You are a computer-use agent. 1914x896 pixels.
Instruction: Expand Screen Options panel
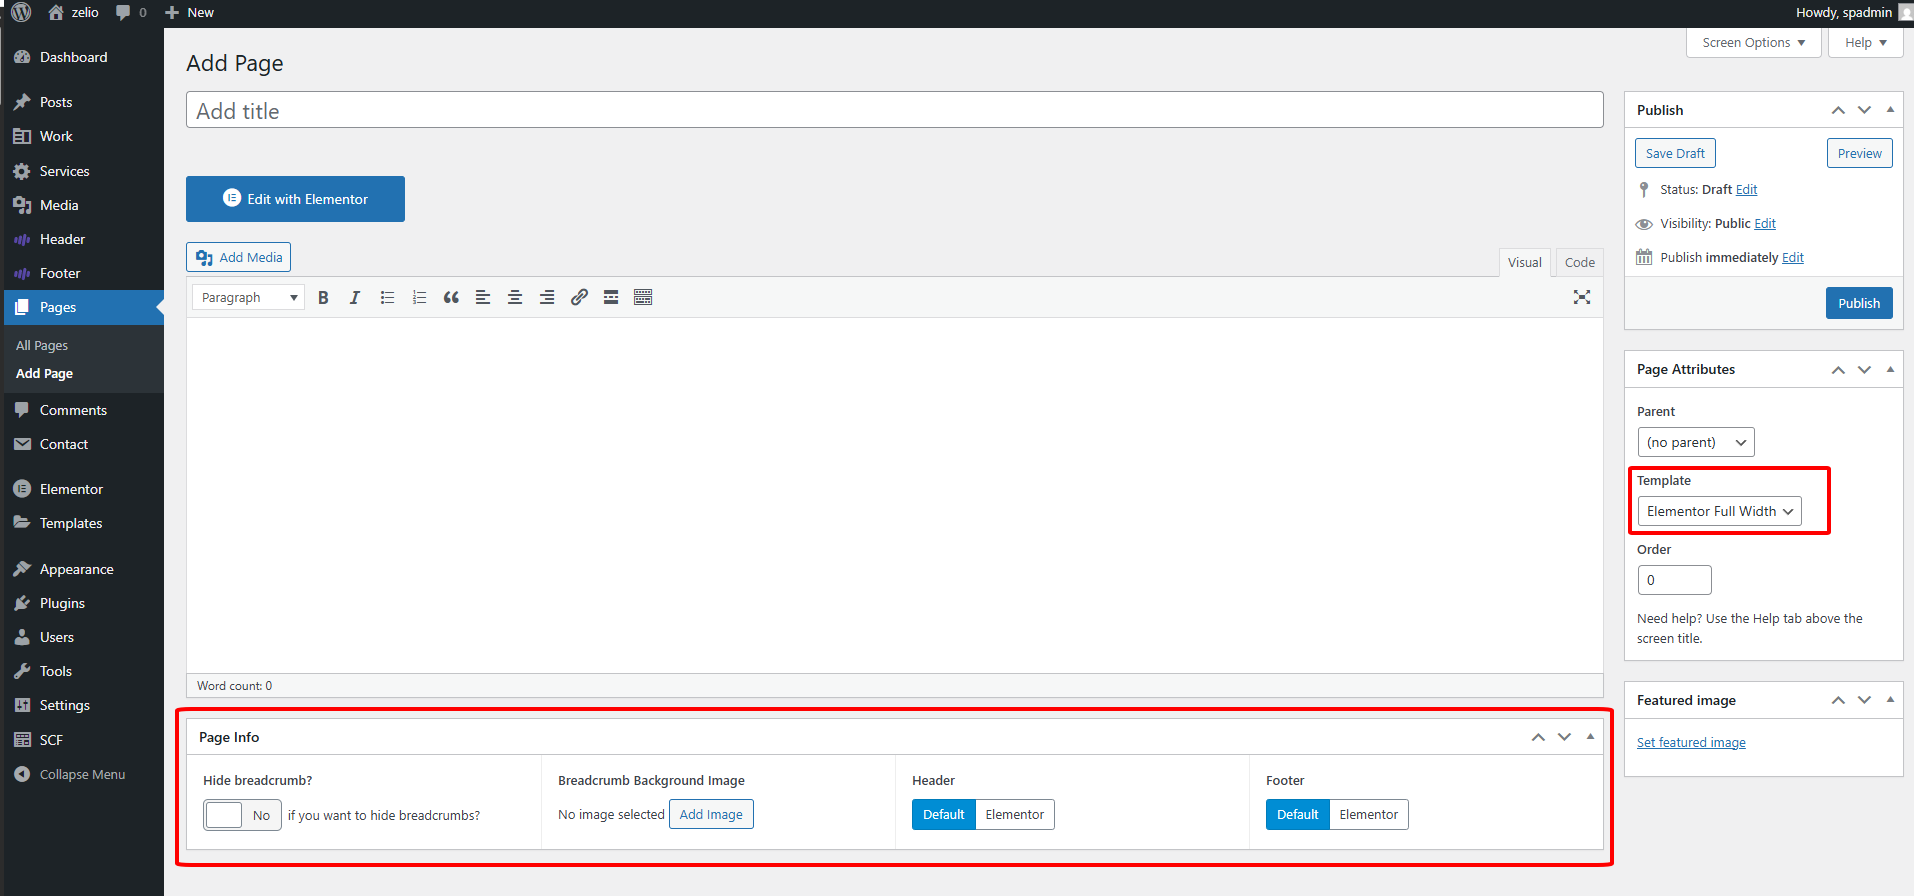pyautogui.click(x=1753, y=43)
